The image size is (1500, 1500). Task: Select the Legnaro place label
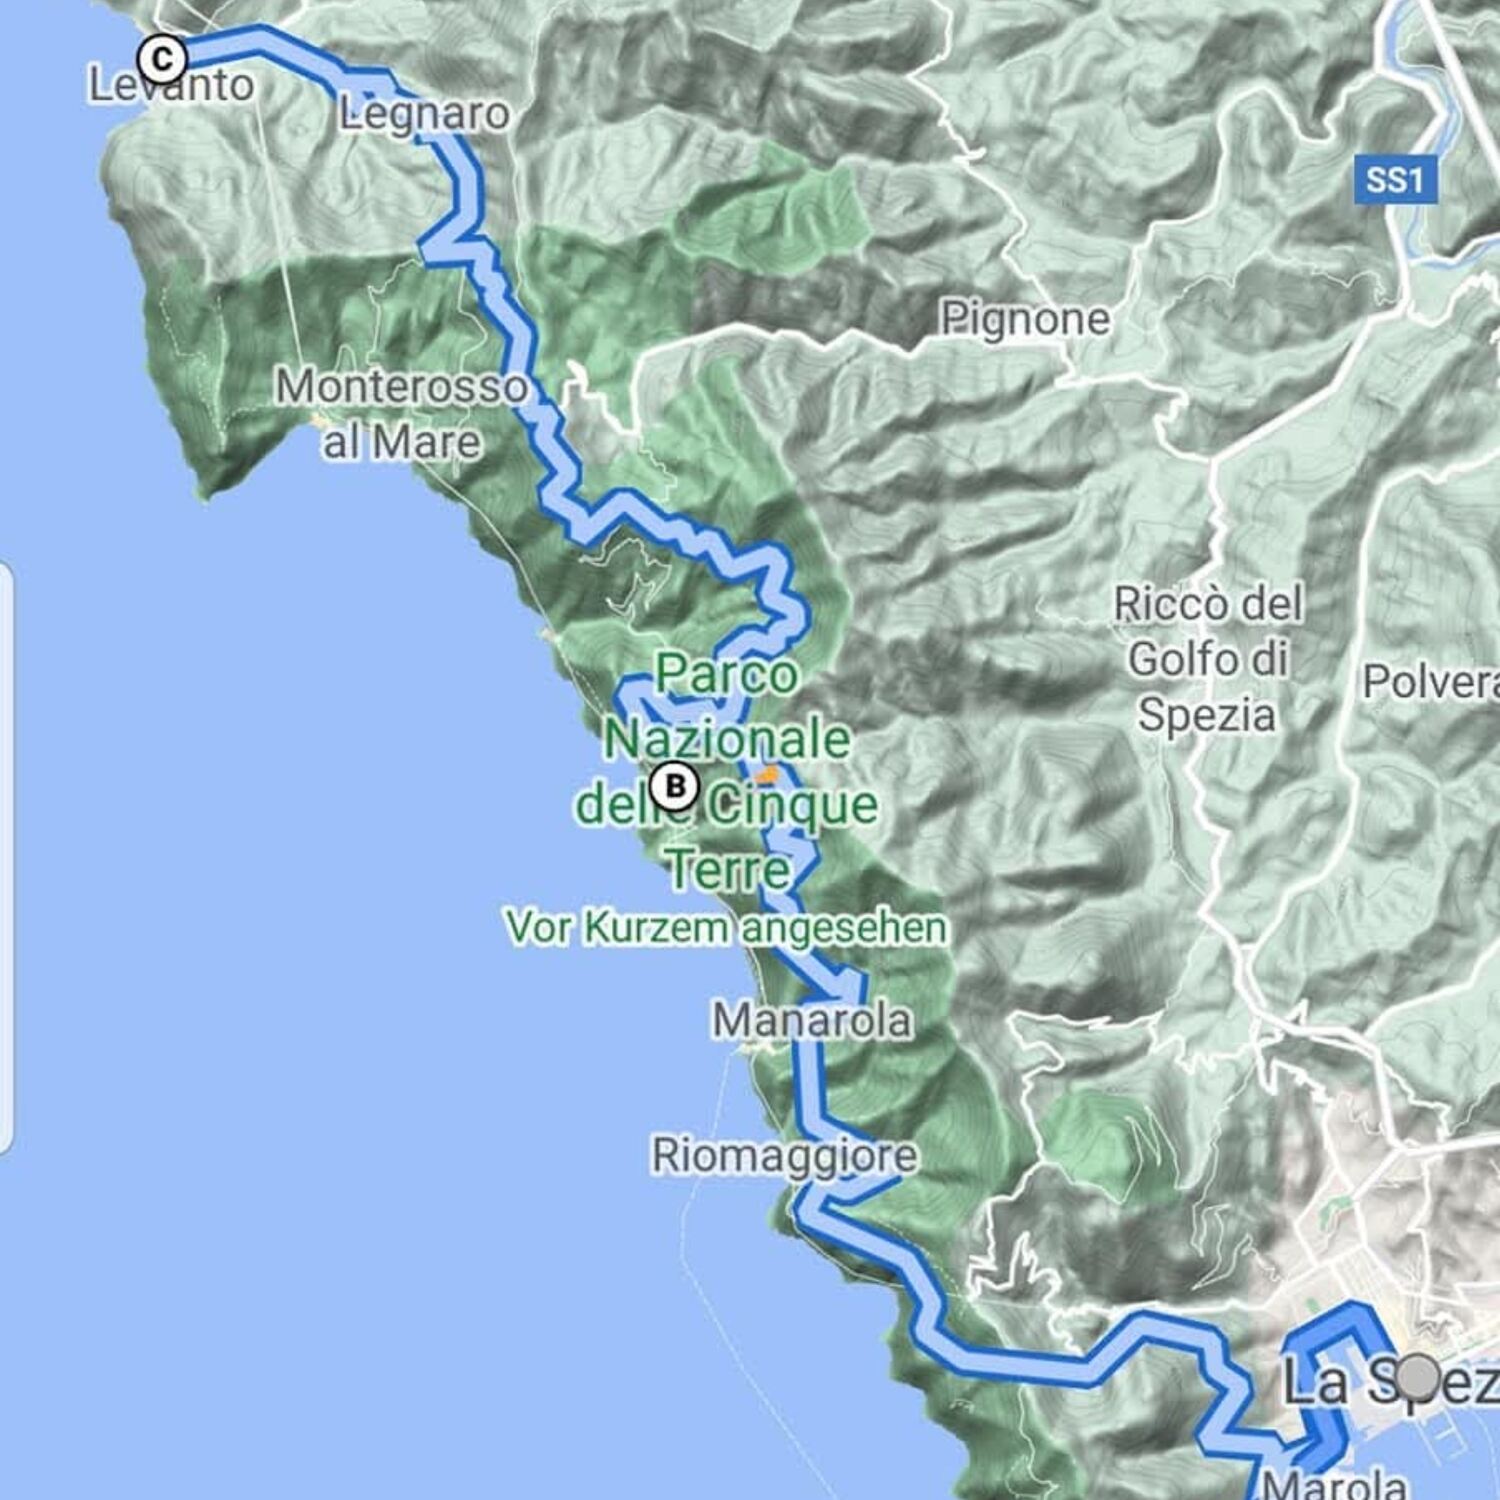[424, 113]
